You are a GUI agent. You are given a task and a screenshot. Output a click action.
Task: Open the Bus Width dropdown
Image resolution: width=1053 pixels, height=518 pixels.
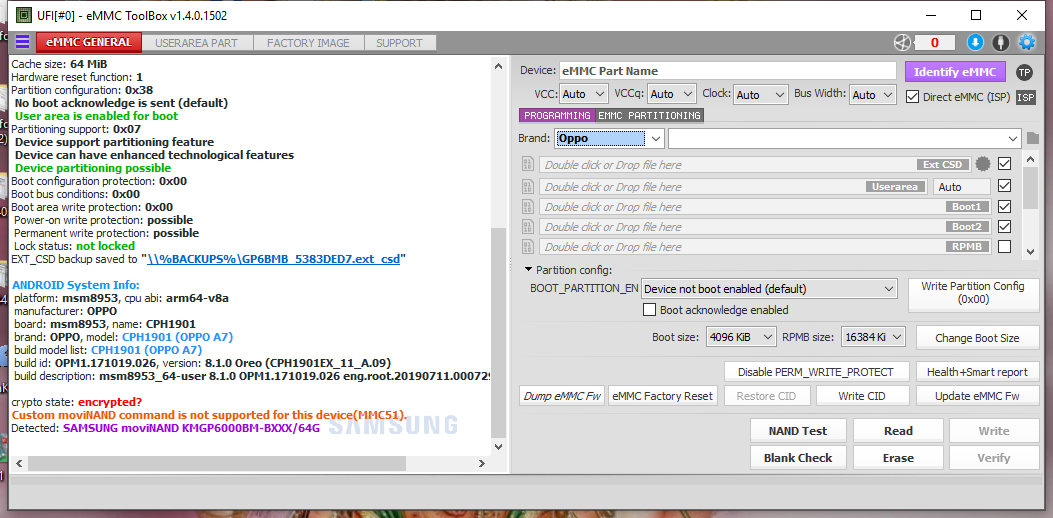pyautogui.click(x=873, y=94)
